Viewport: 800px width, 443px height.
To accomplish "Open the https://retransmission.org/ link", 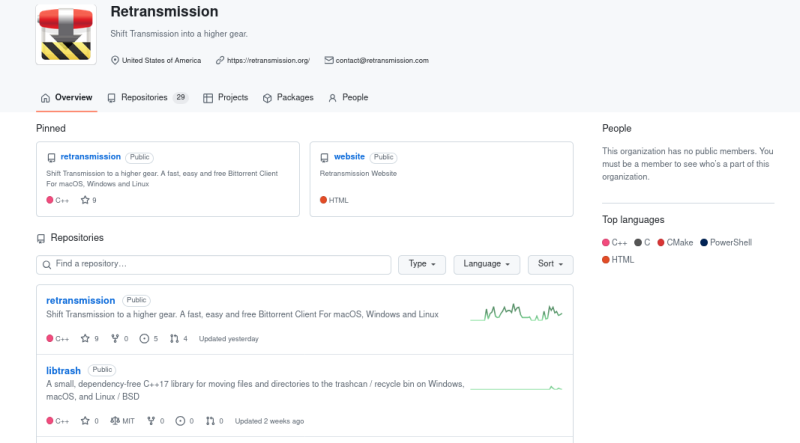I will pos(268,60).
